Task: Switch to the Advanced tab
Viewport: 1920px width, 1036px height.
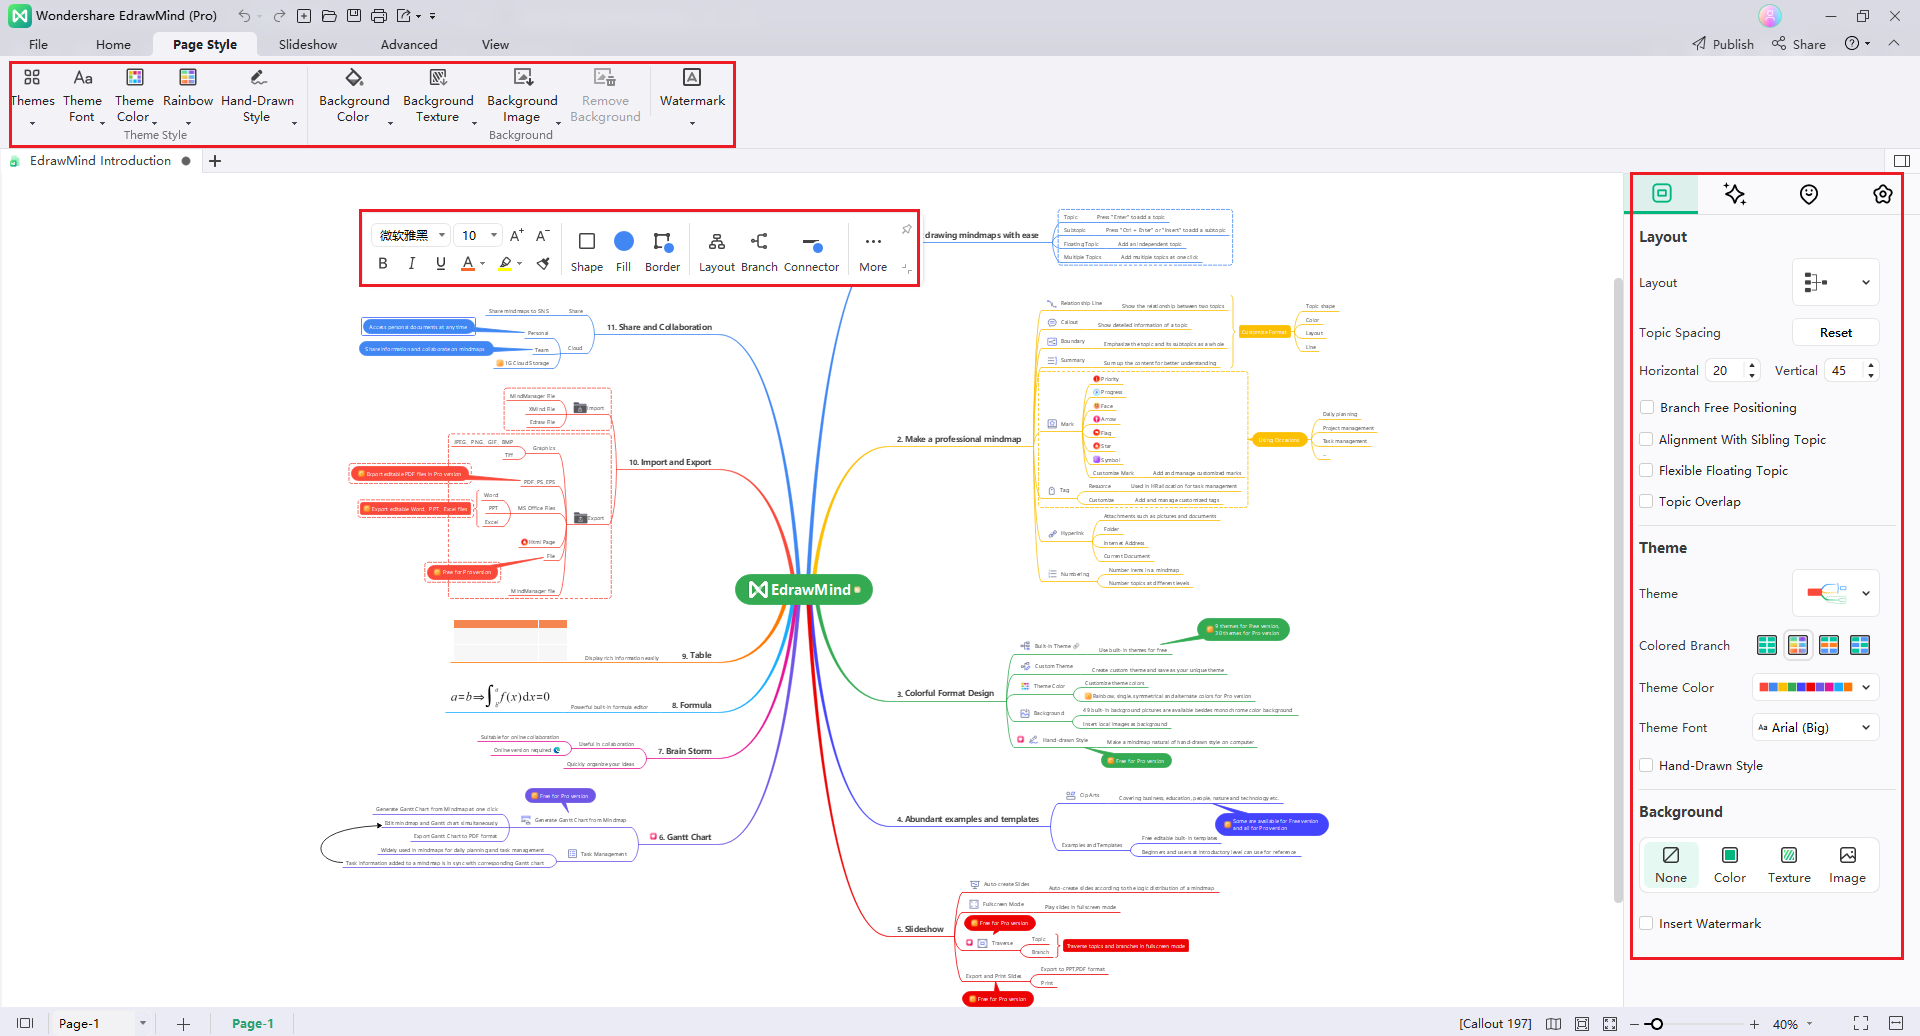Action: coord(409,44)
